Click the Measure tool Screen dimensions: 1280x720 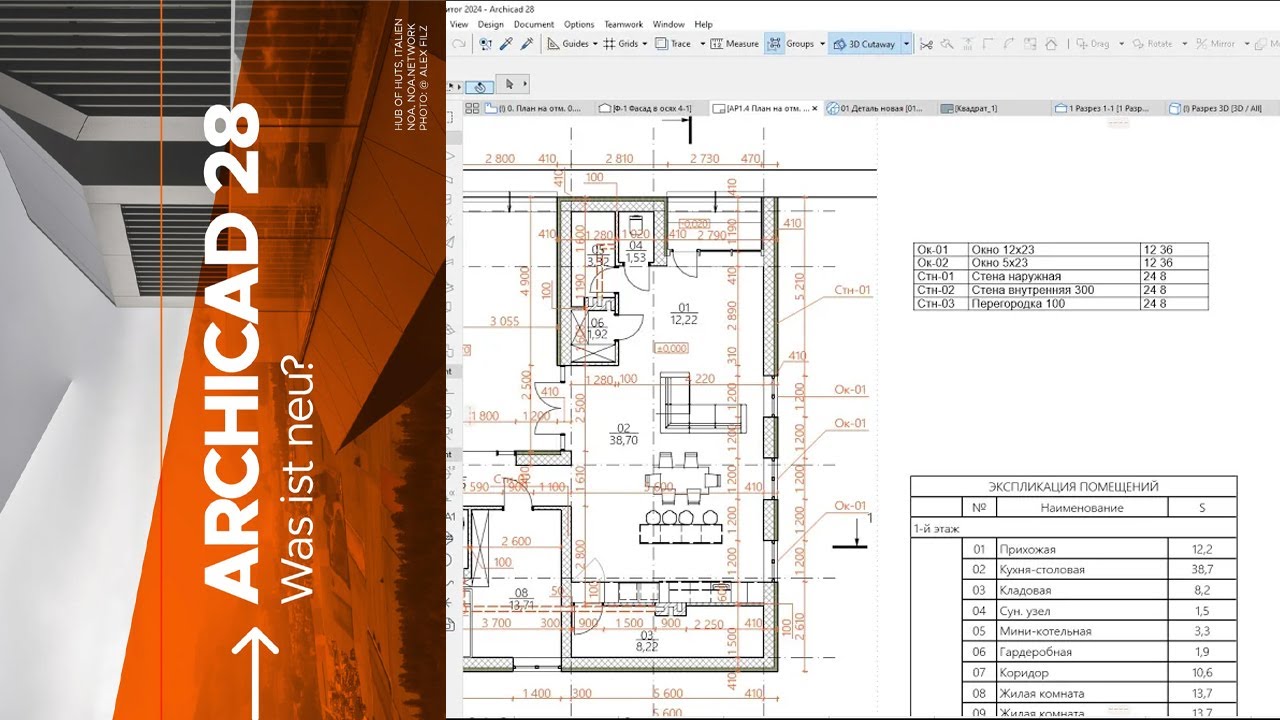point(734,44)
